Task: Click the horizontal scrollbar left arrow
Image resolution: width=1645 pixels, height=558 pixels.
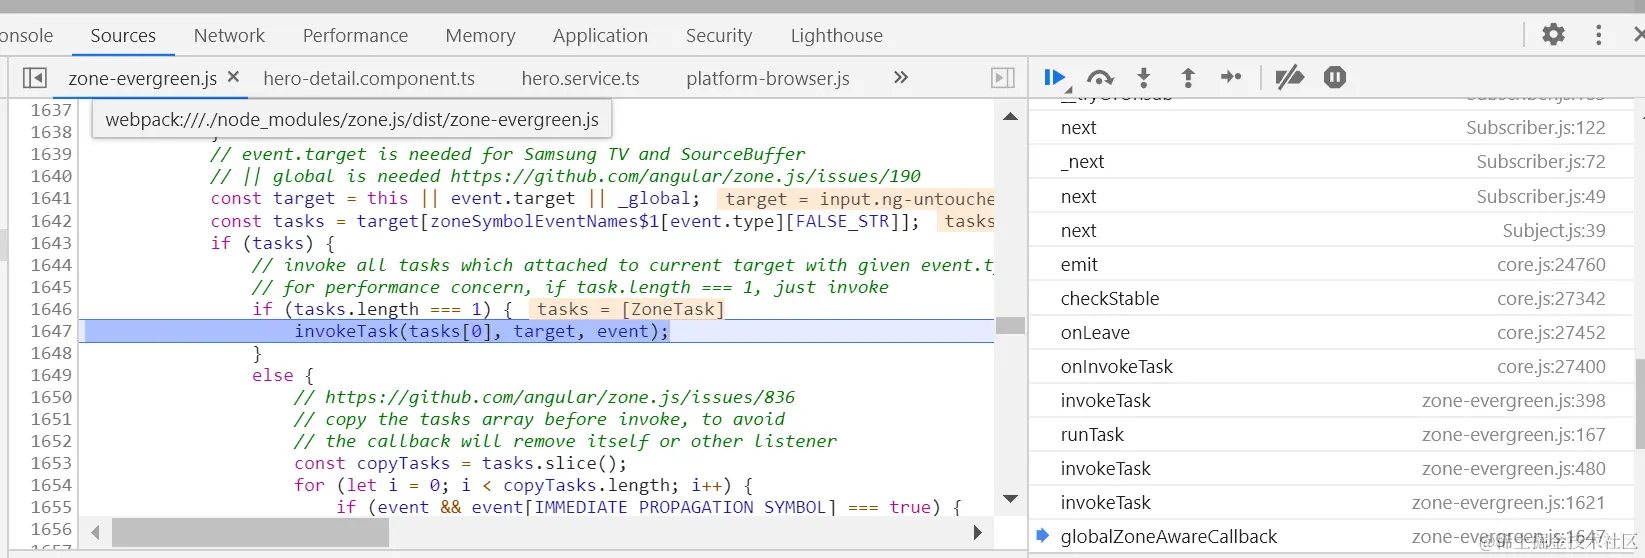Action: pos(96,533)
